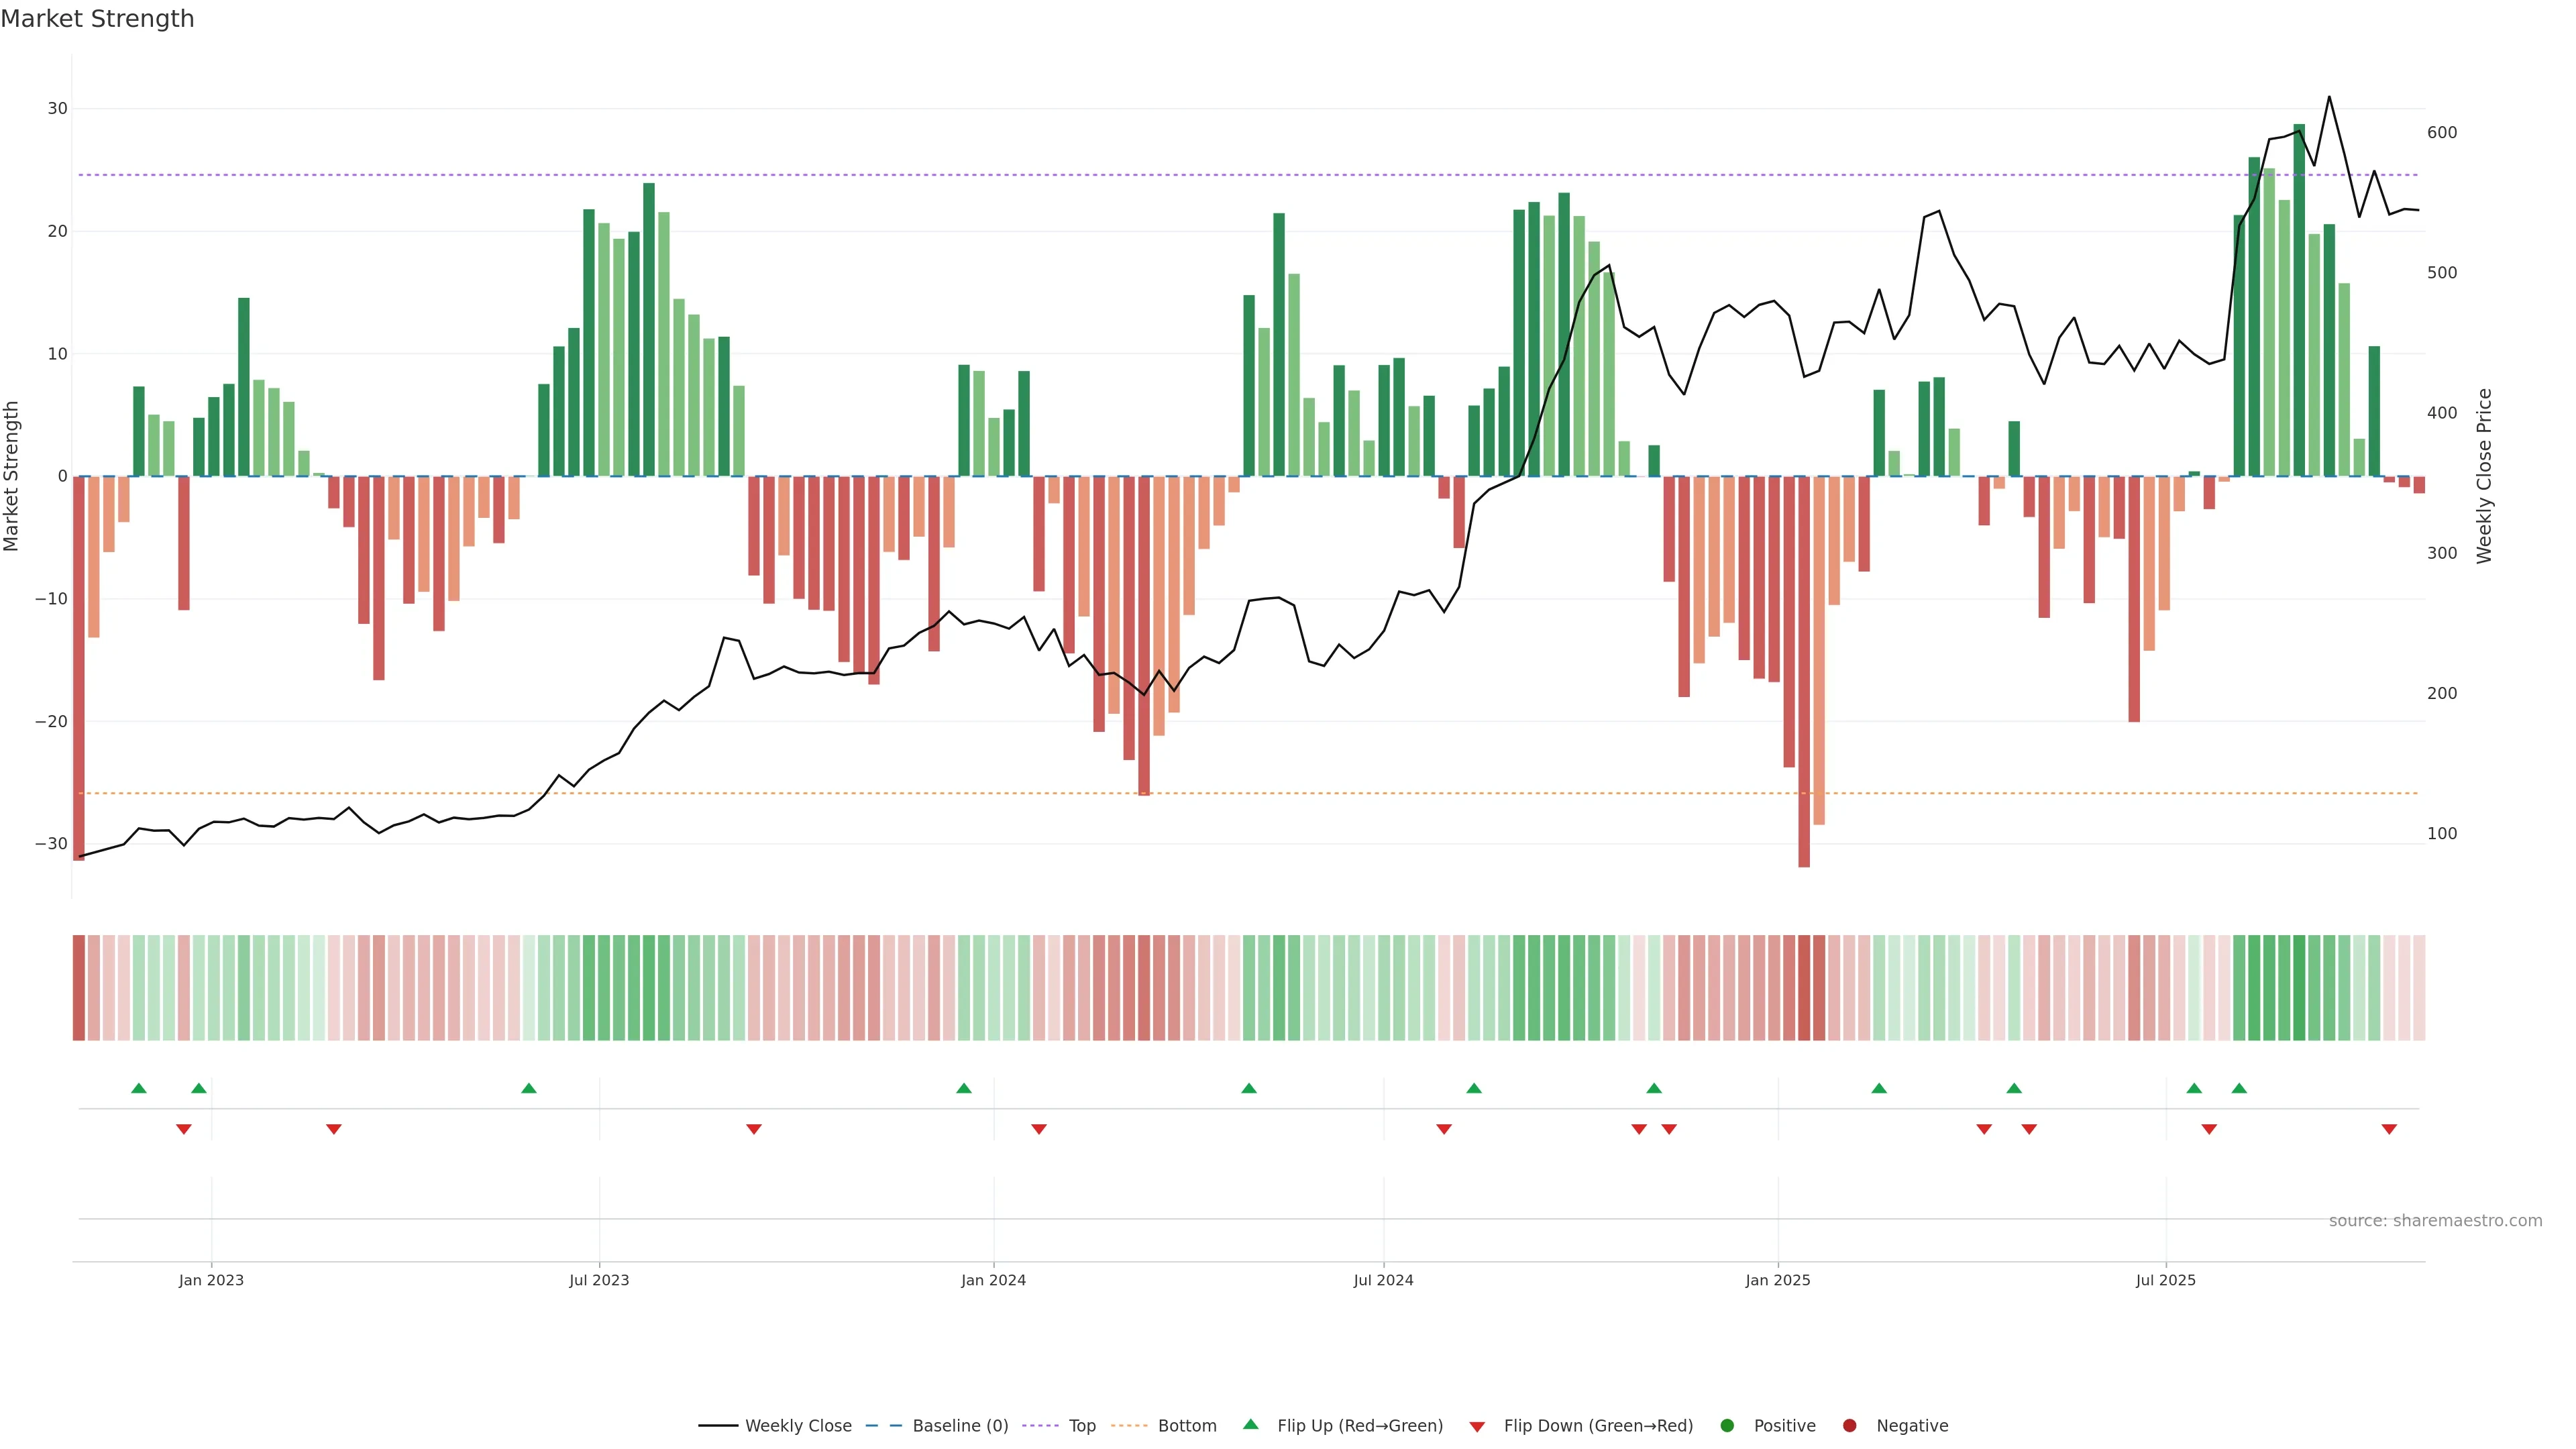This screenshot has width=2576, height=1449.
Task: Click the green Positive circle legend icon
Action: (1727, 1426)
